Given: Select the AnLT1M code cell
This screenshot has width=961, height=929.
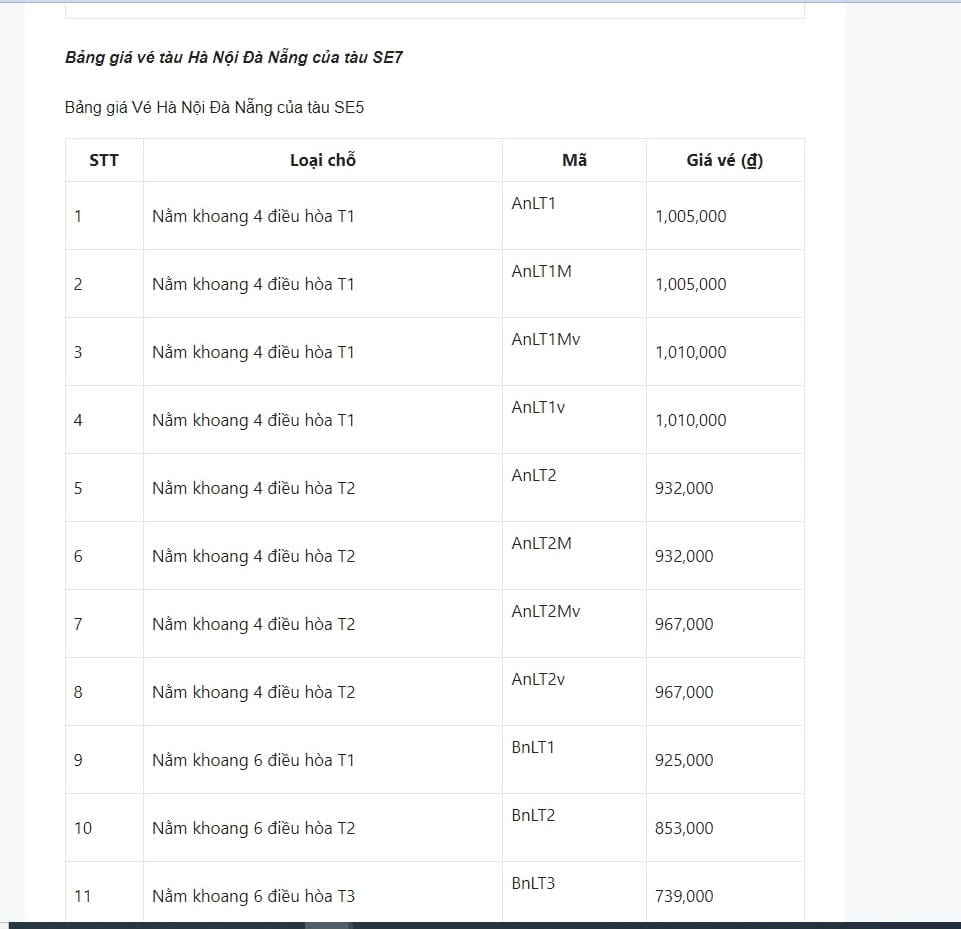Looking at the screenshot, I should click(x=541, y=271).
